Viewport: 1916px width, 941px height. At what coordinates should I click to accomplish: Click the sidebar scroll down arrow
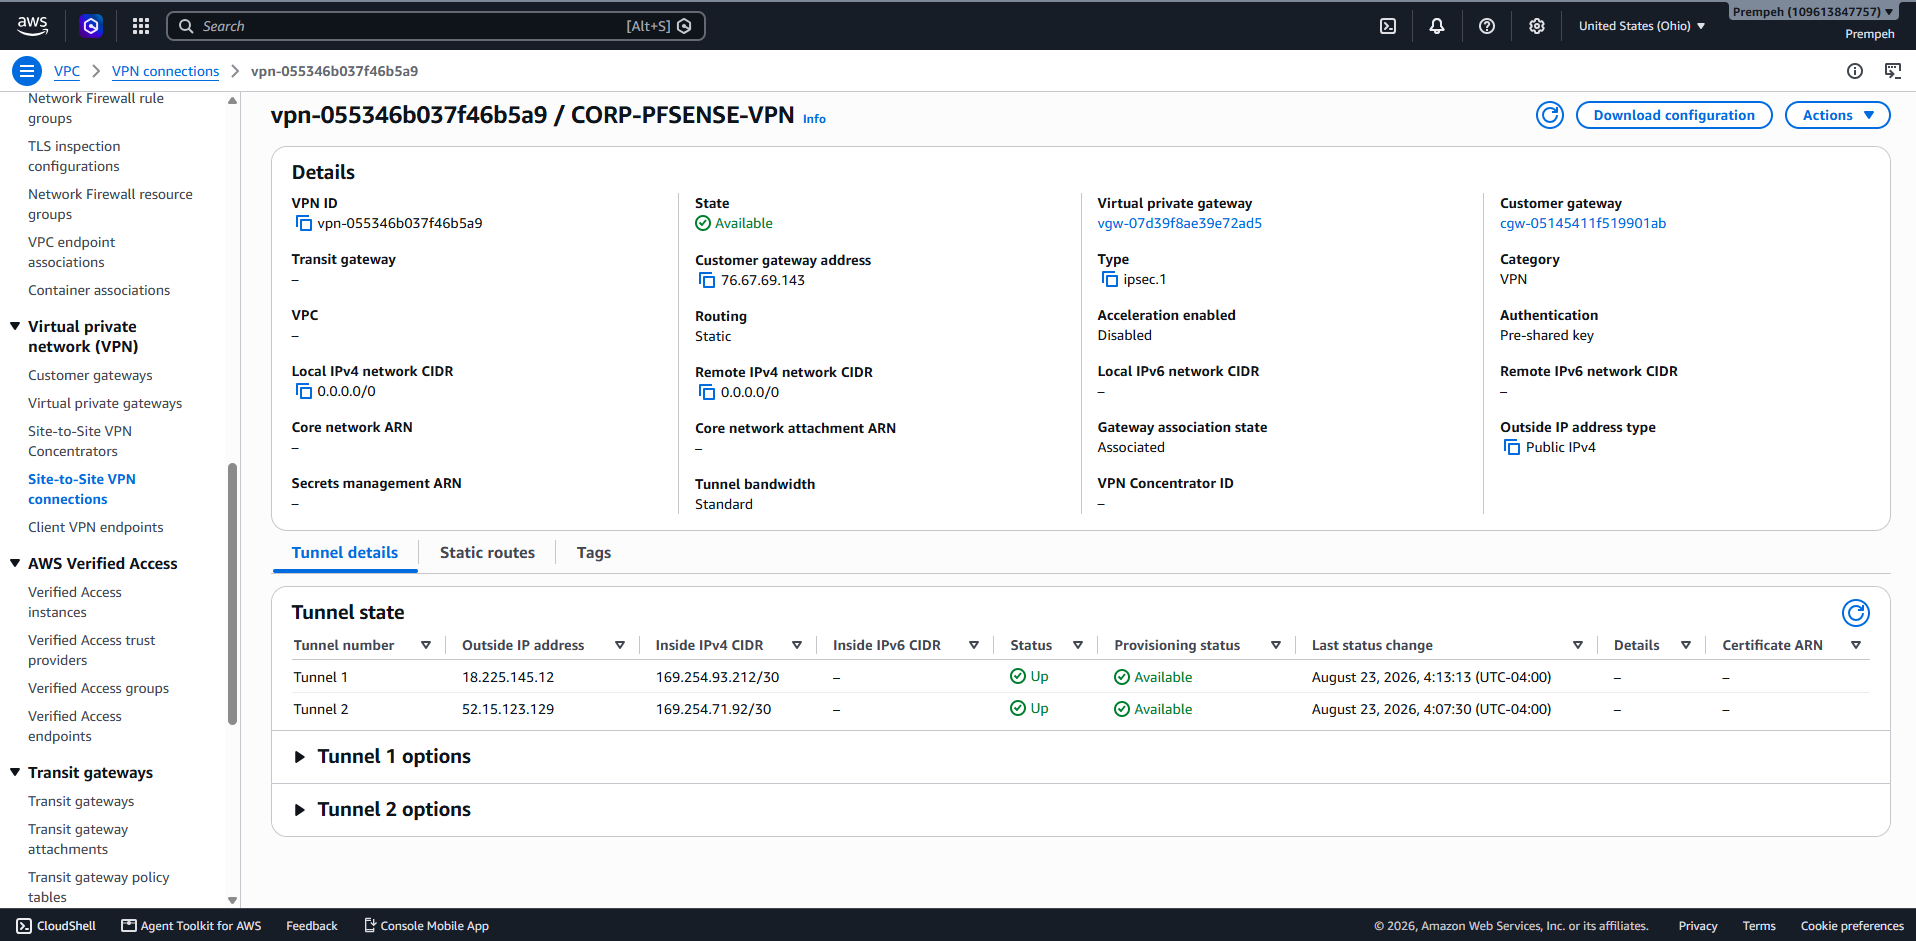click(x=233, y=900)
